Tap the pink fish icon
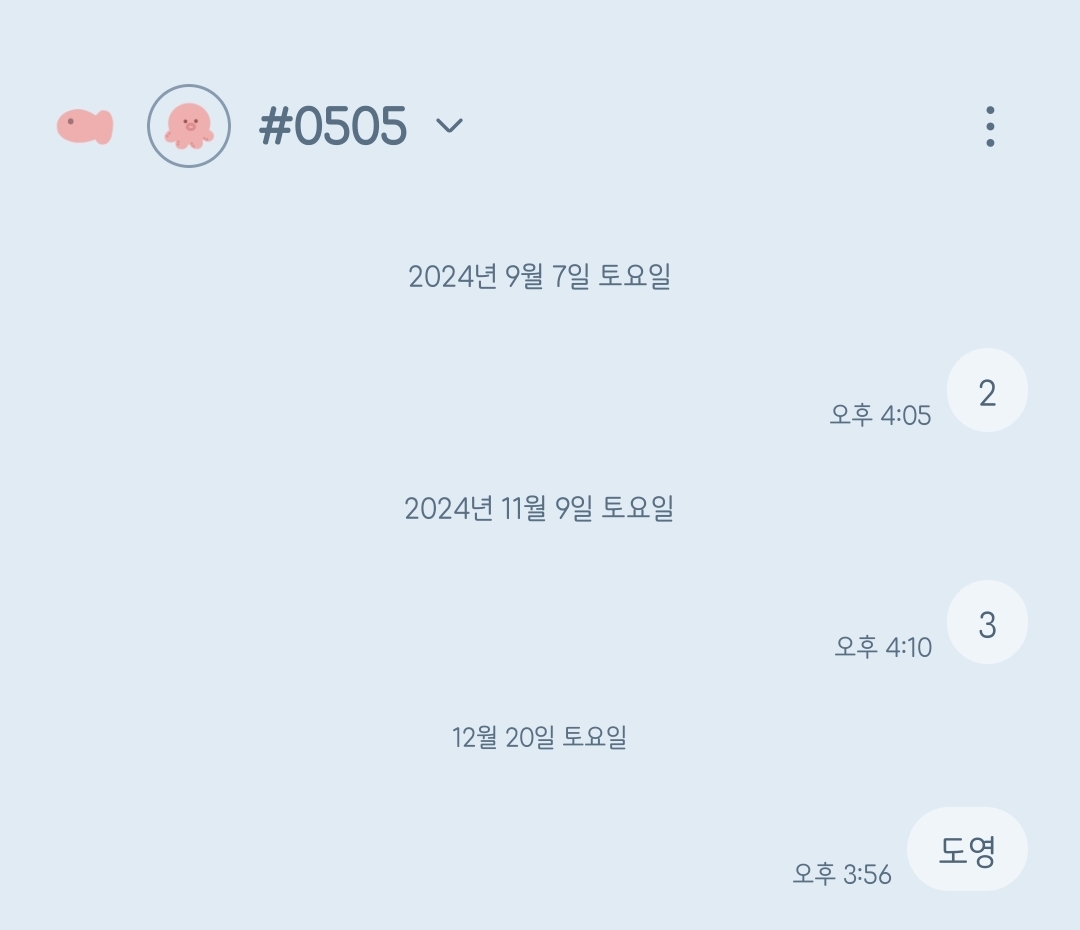Image resolution: width=1080 pixels, height=930 pixels. (85, 126)
